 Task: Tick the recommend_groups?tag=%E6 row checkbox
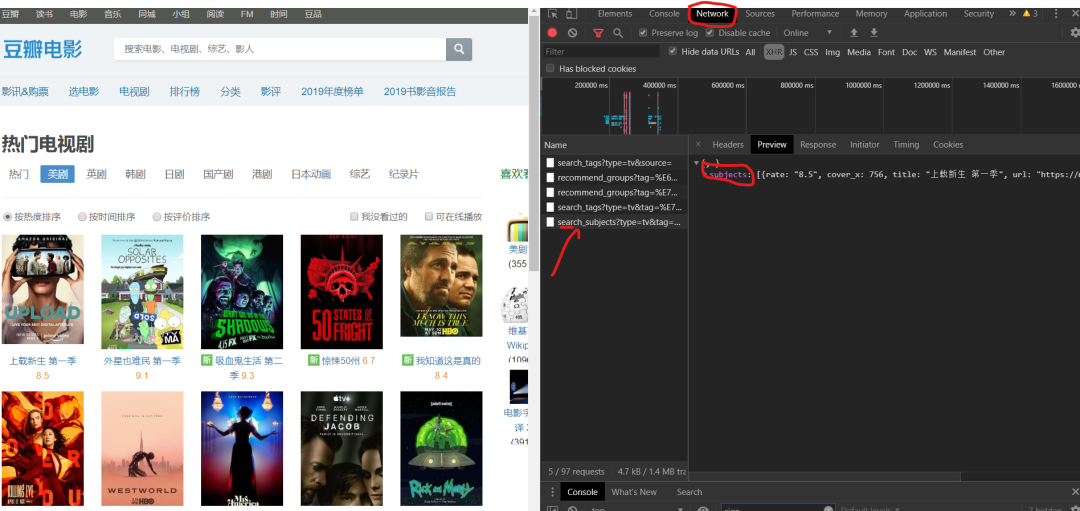(550, 178)
